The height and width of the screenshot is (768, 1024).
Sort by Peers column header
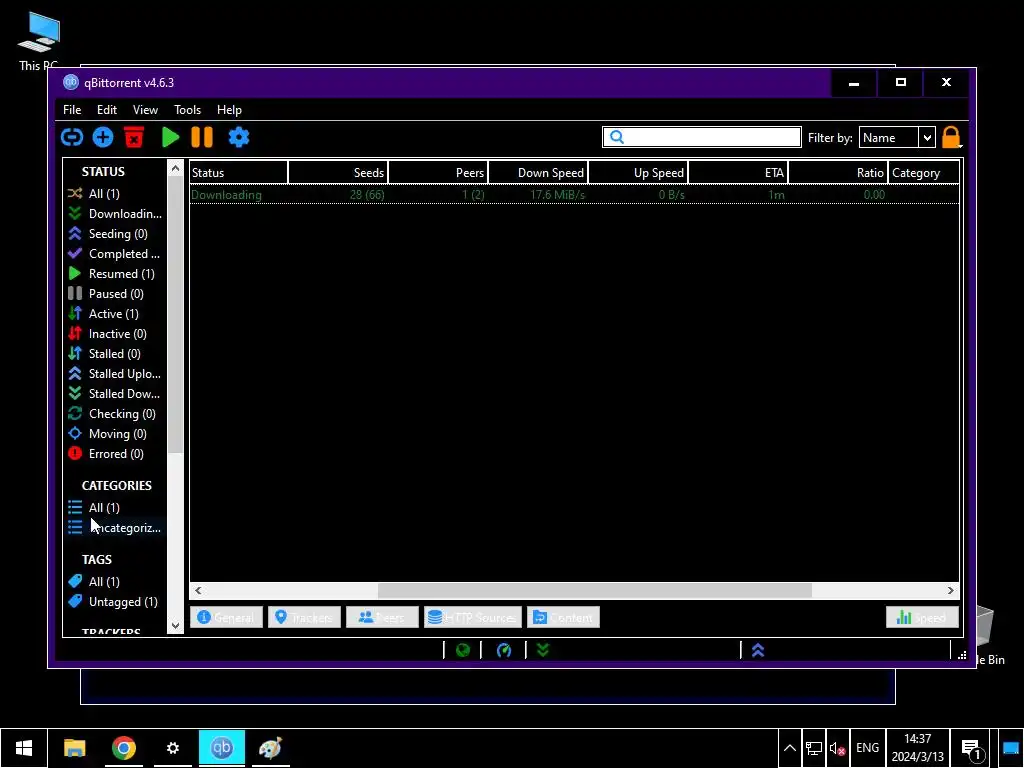click(x=438, y=173)
